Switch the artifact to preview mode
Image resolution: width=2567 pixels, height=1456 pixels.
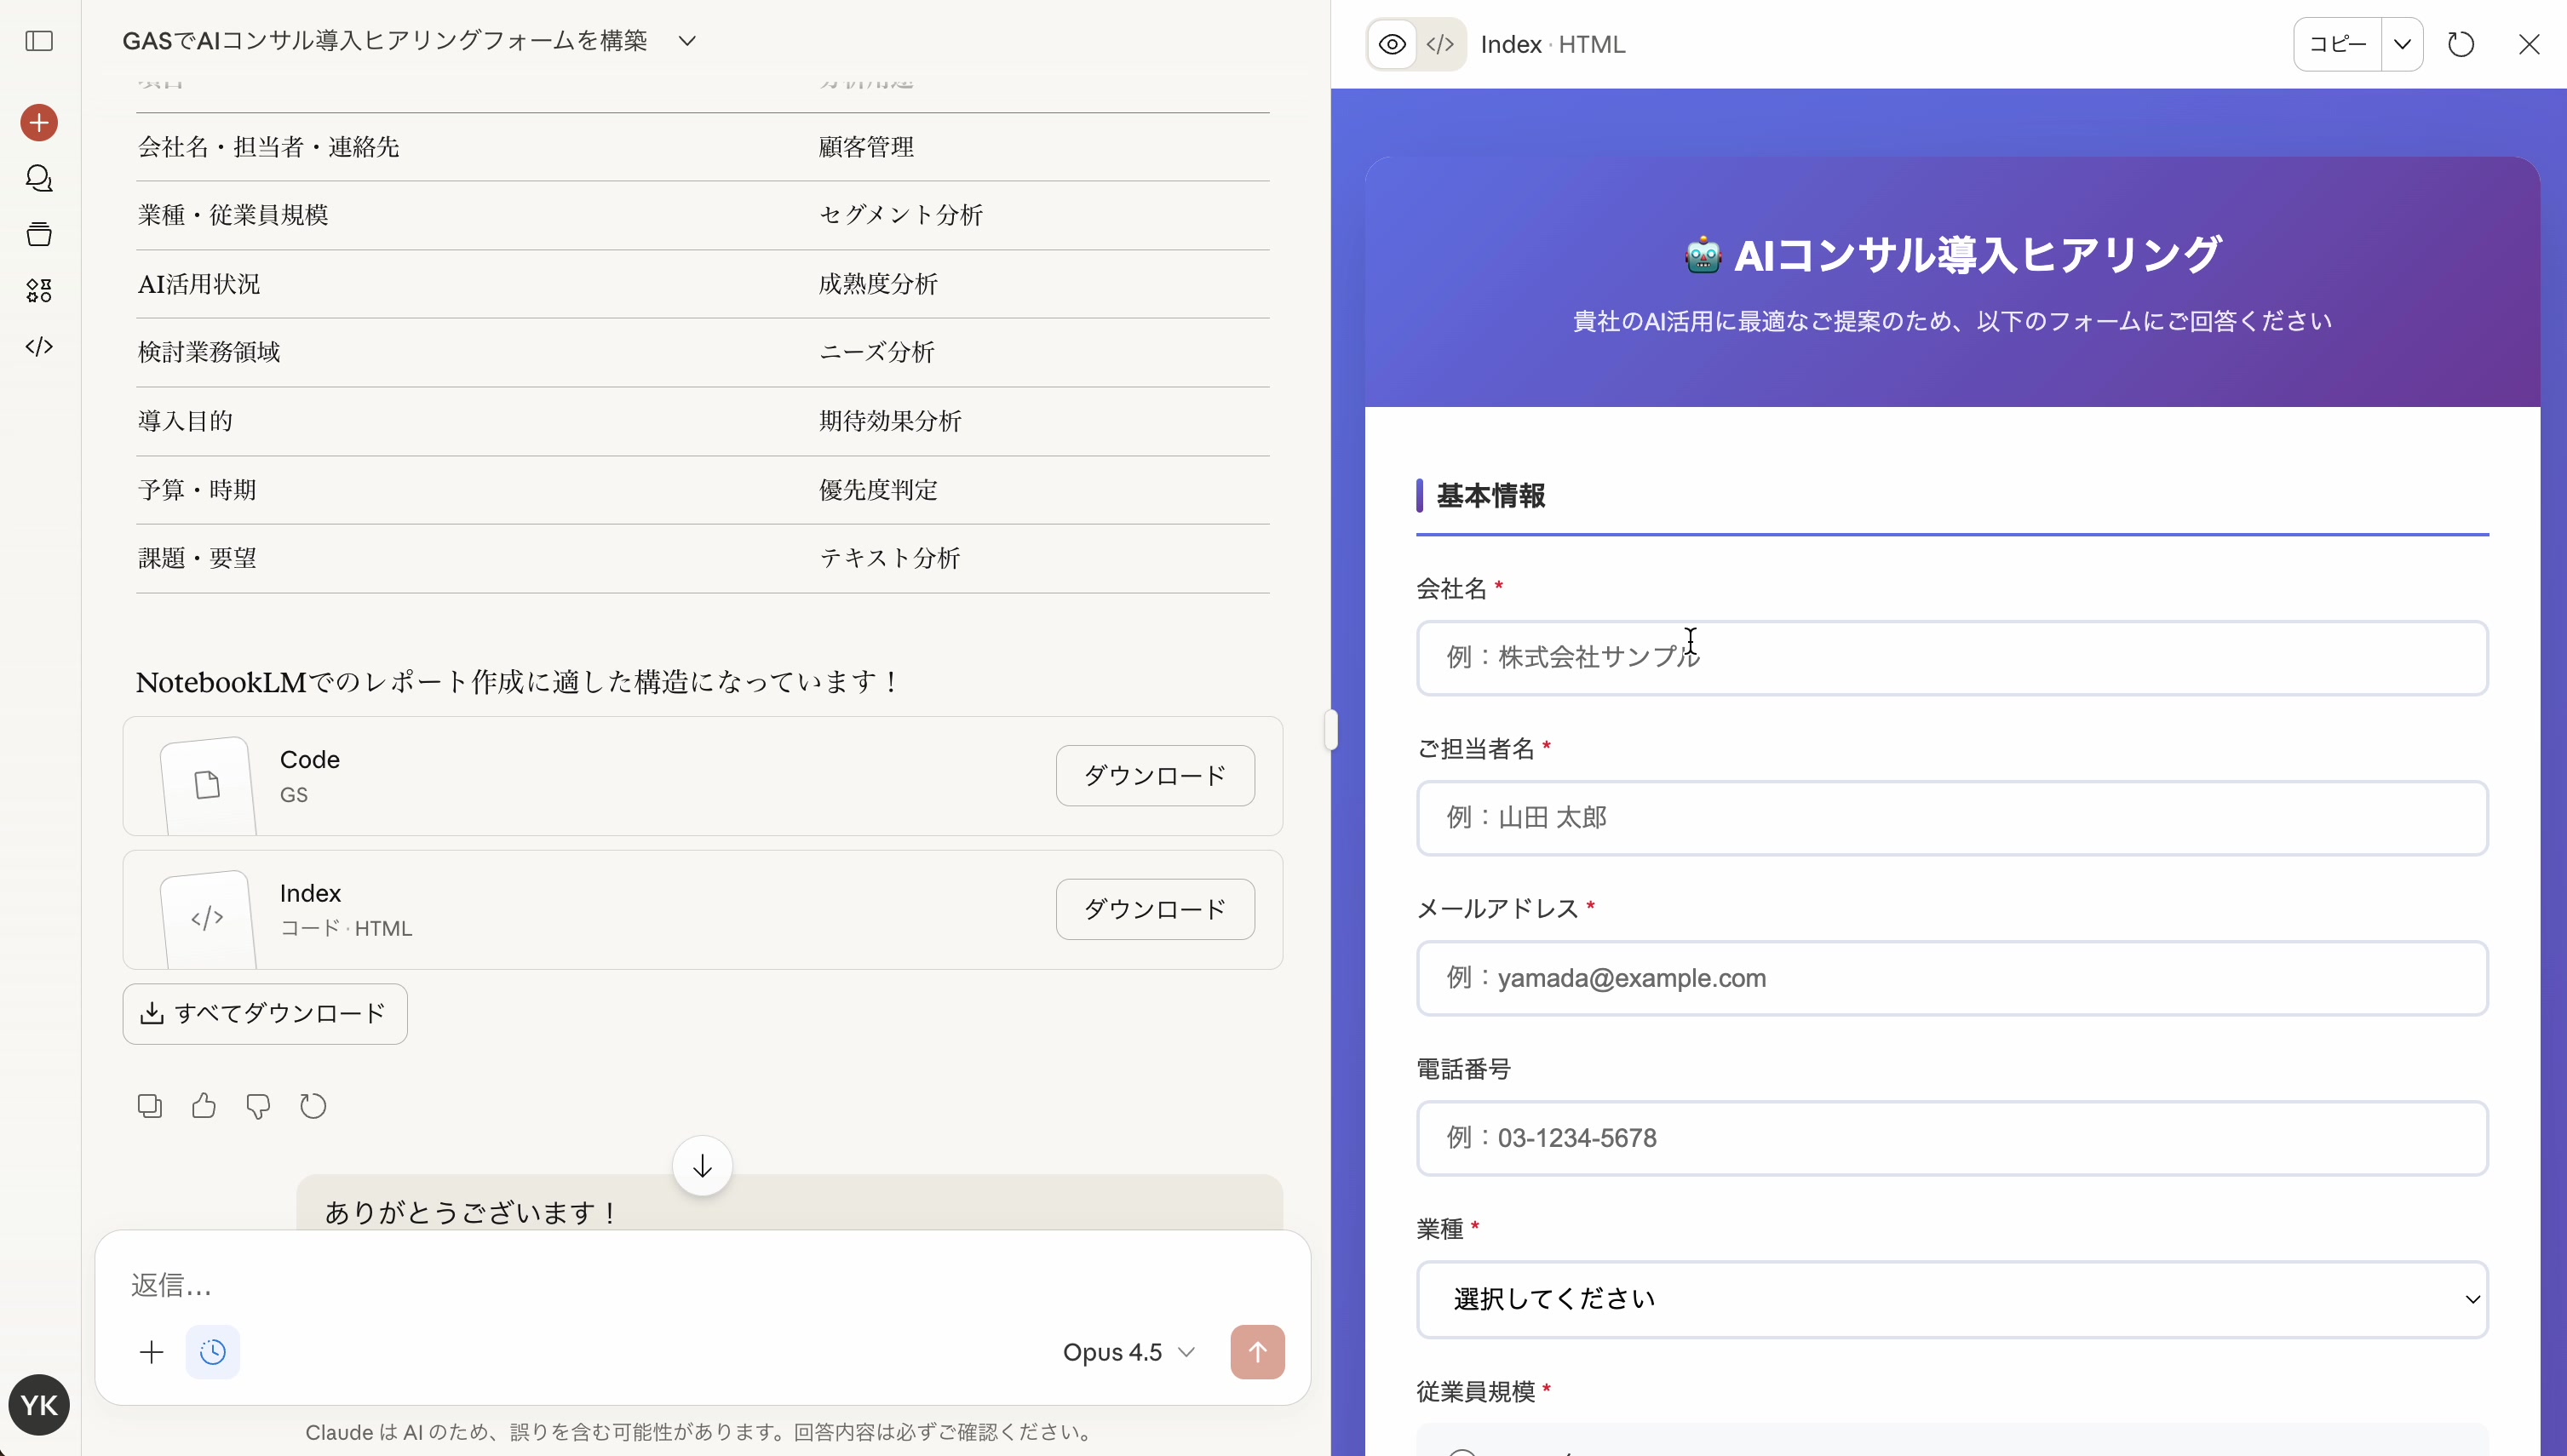point(1391,44)
